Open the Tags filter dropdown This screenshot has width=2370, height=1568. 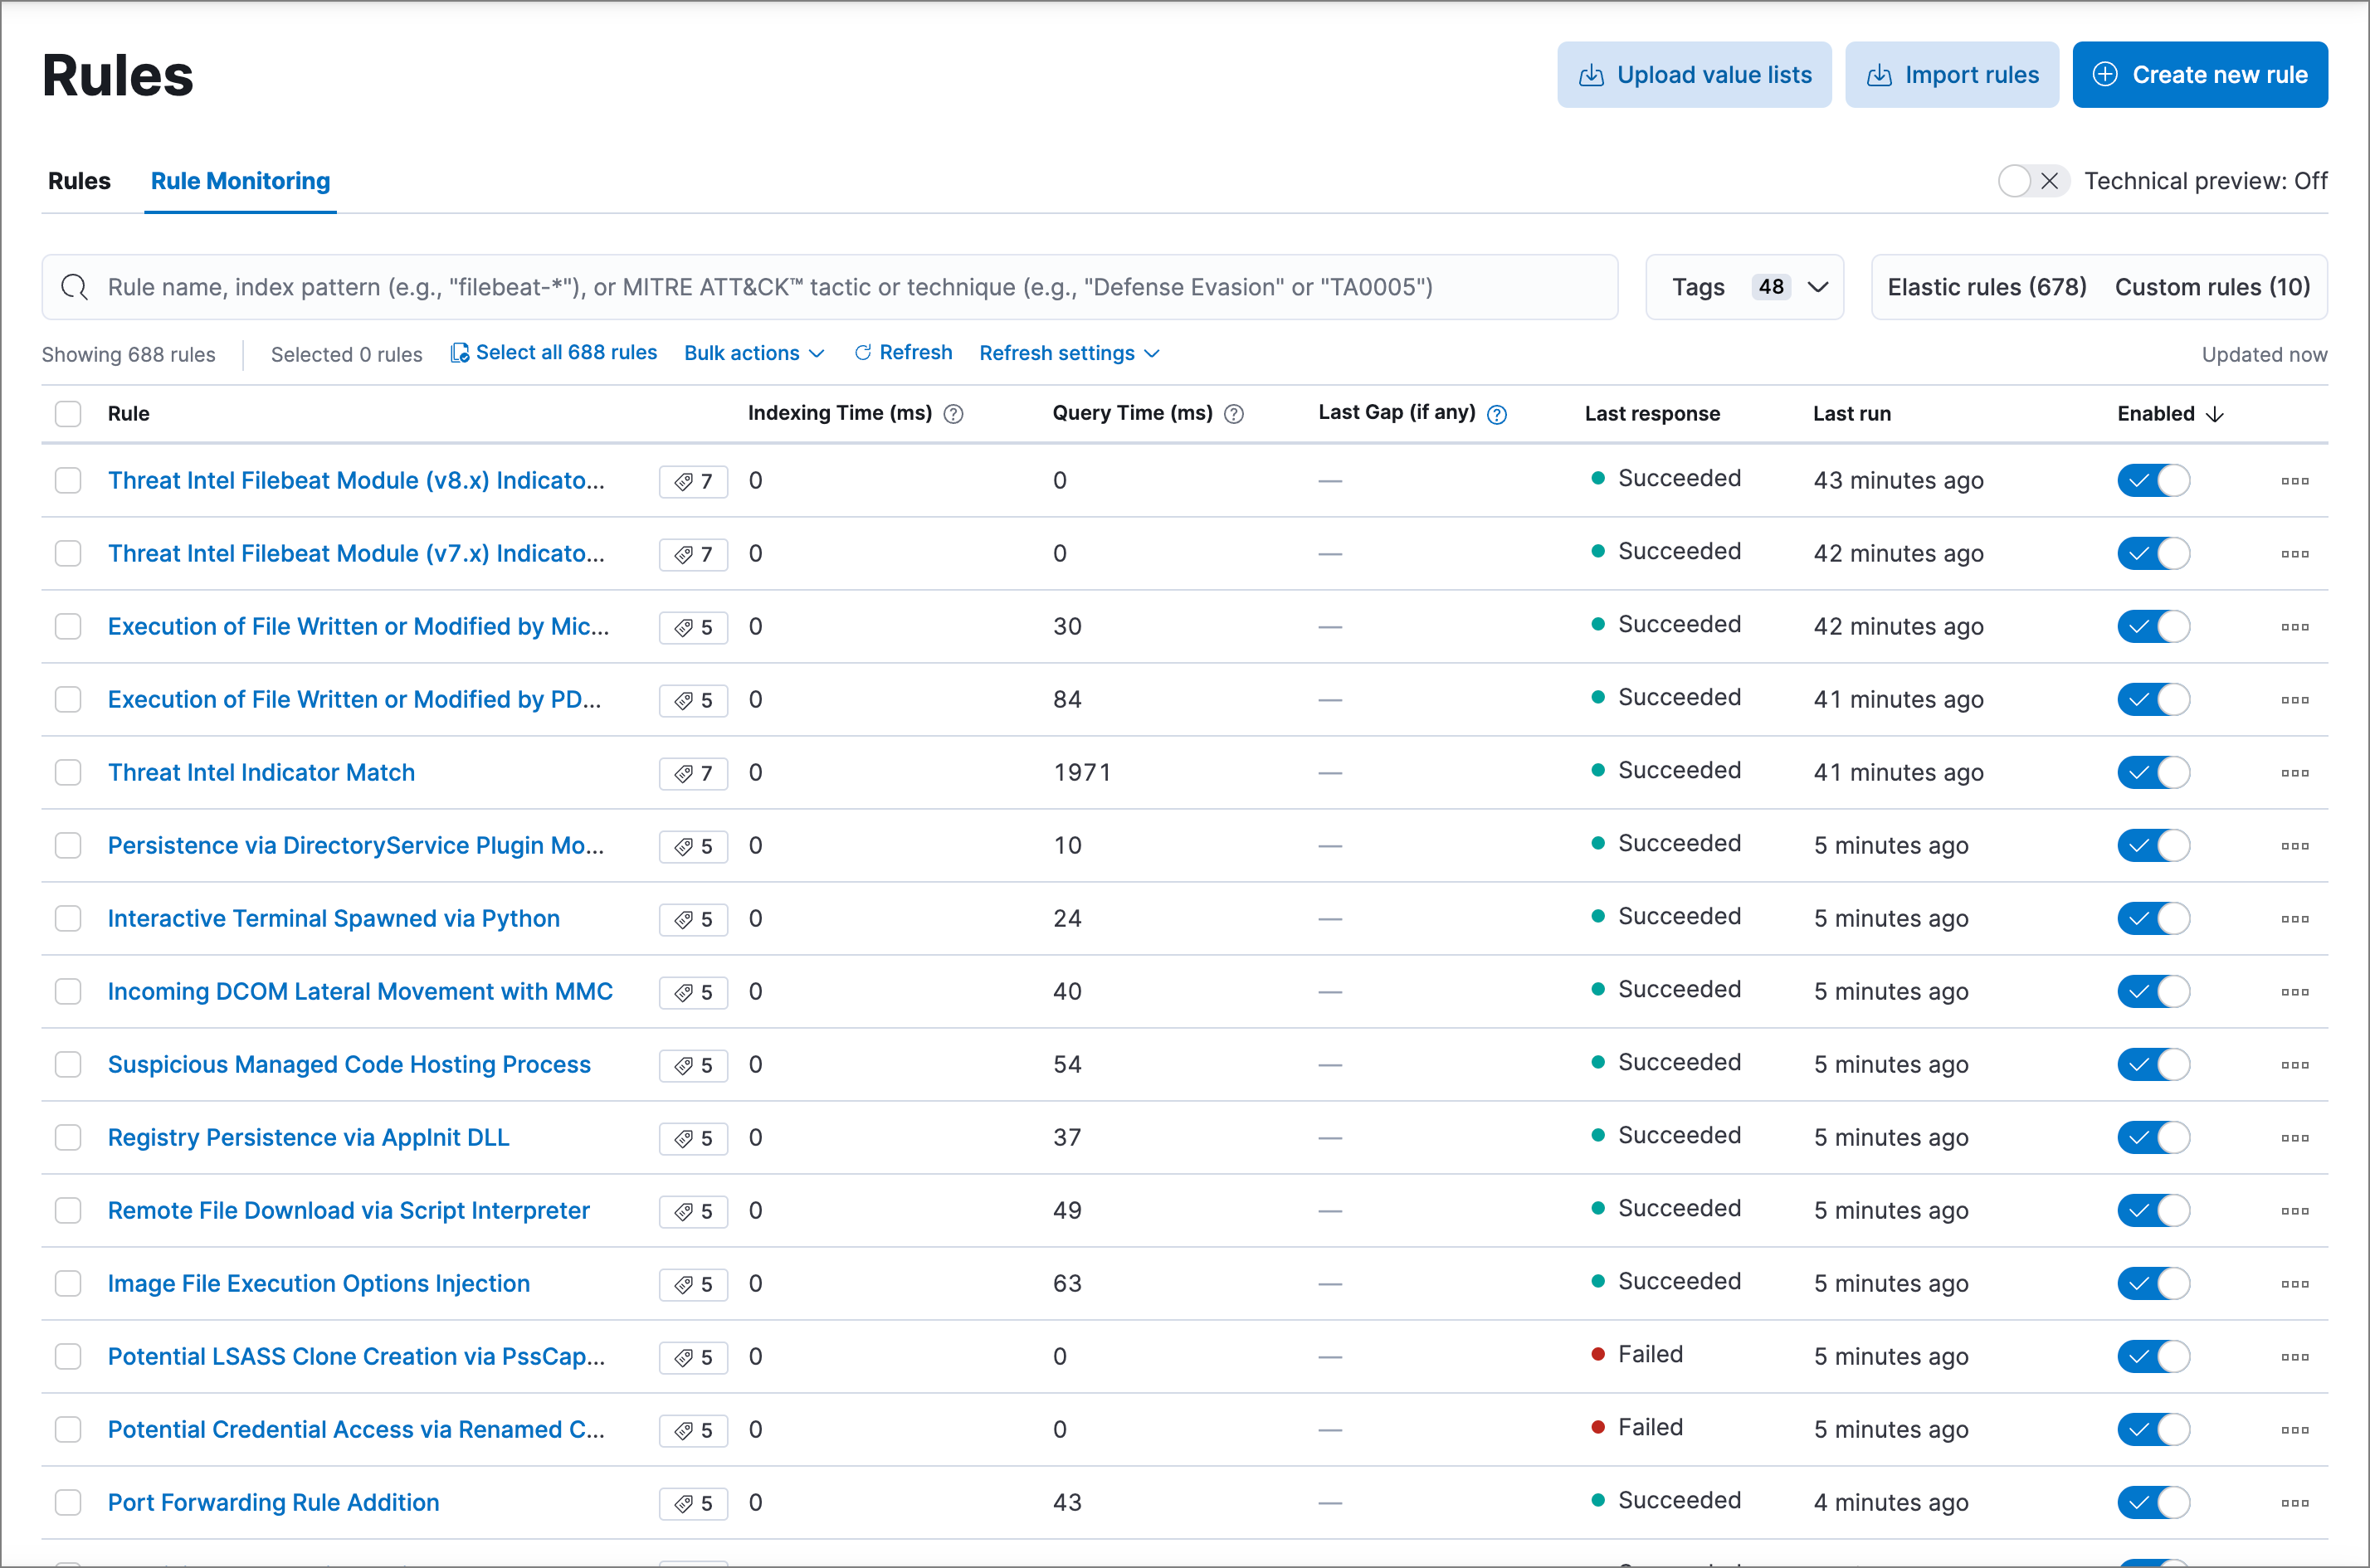pos(1744,287)
